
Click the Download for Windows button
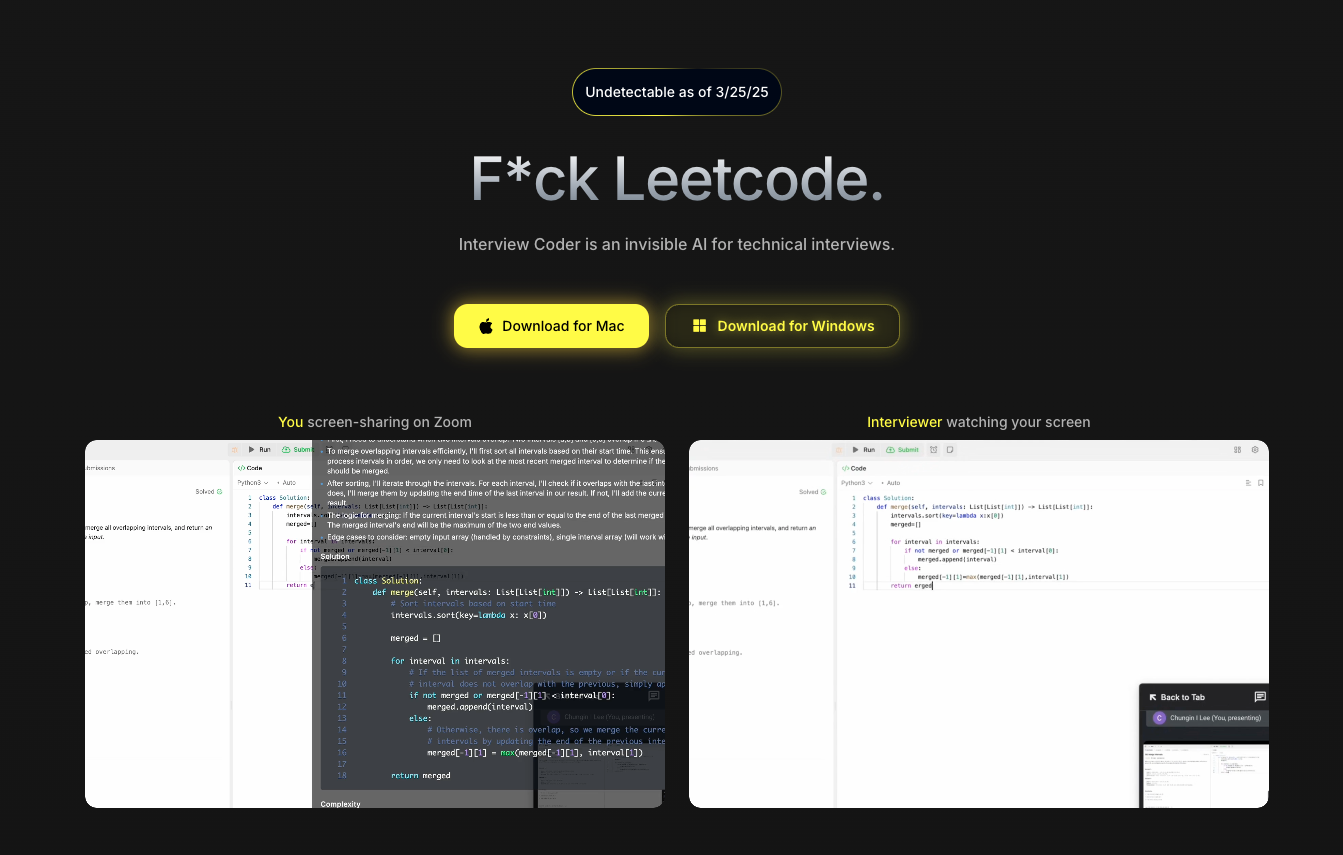[782, 326]
